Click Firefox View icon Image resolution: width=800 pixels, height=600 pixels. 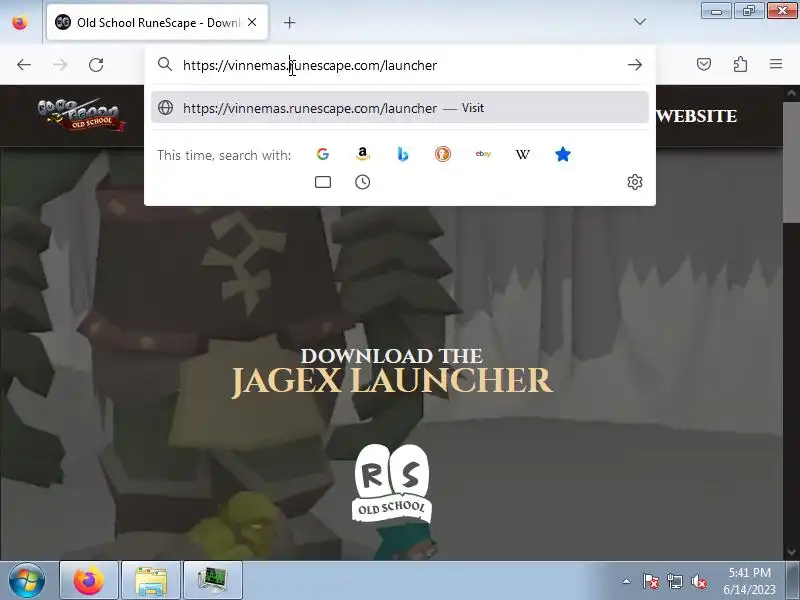click(20, 22)
